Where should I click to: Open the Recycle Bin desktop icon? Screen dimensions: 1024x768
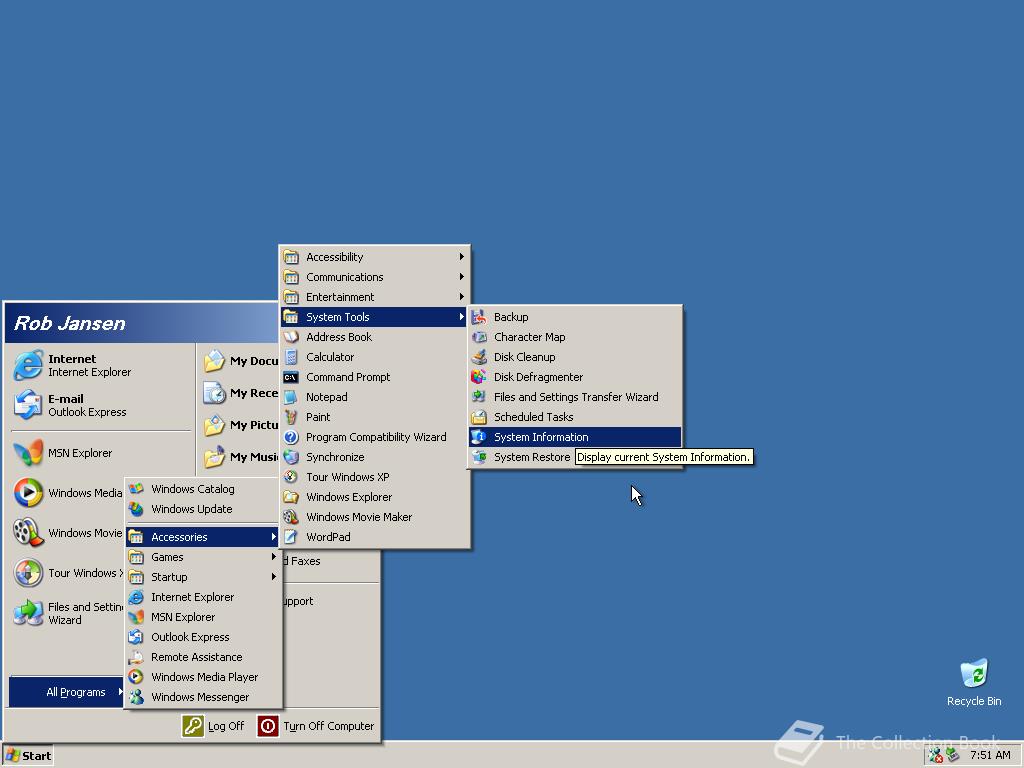coord(973,674)
